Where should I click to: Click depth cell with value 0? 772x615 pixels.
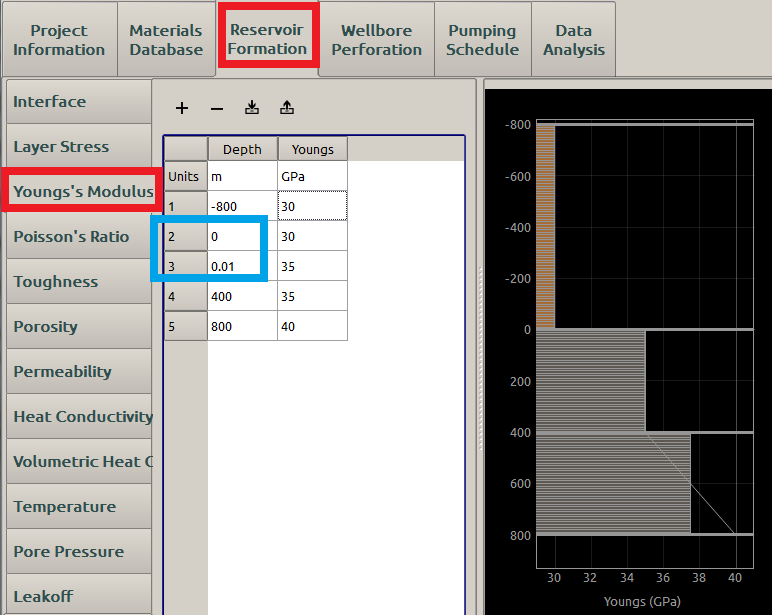click(242, 236)
